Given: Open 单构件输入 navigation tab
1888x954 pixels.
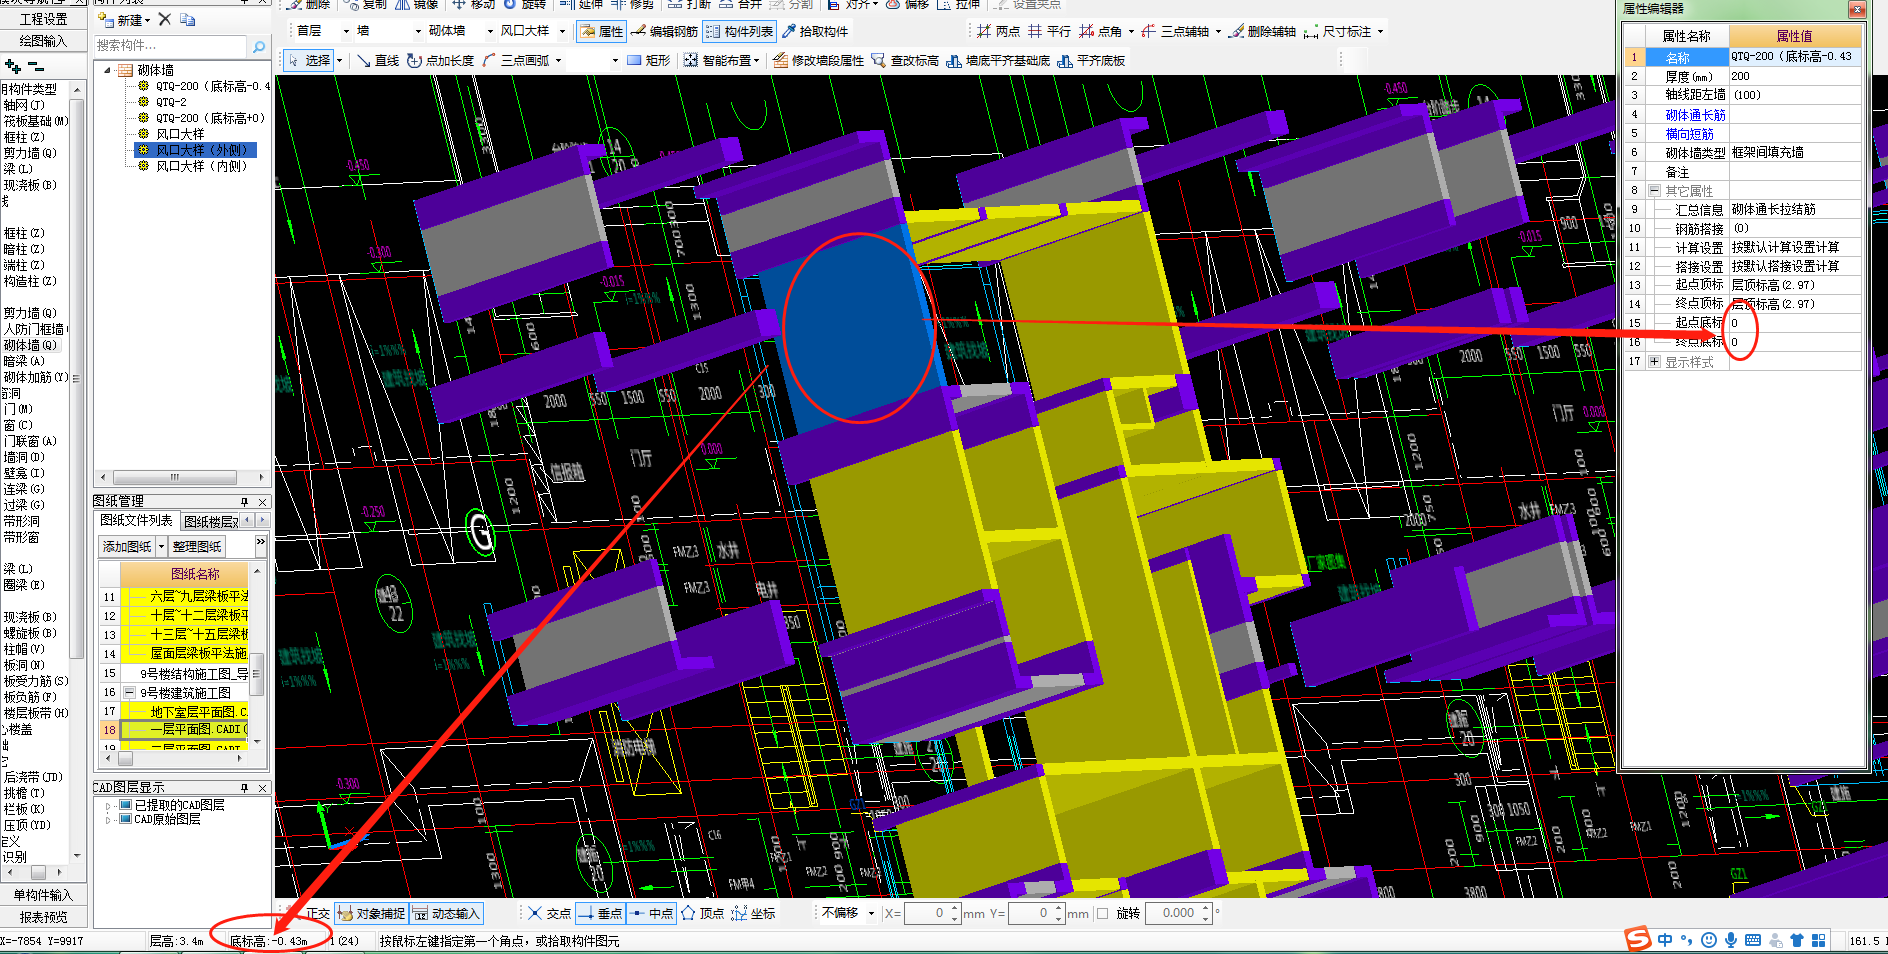Looking at the screenshot, I should [43, 895].
